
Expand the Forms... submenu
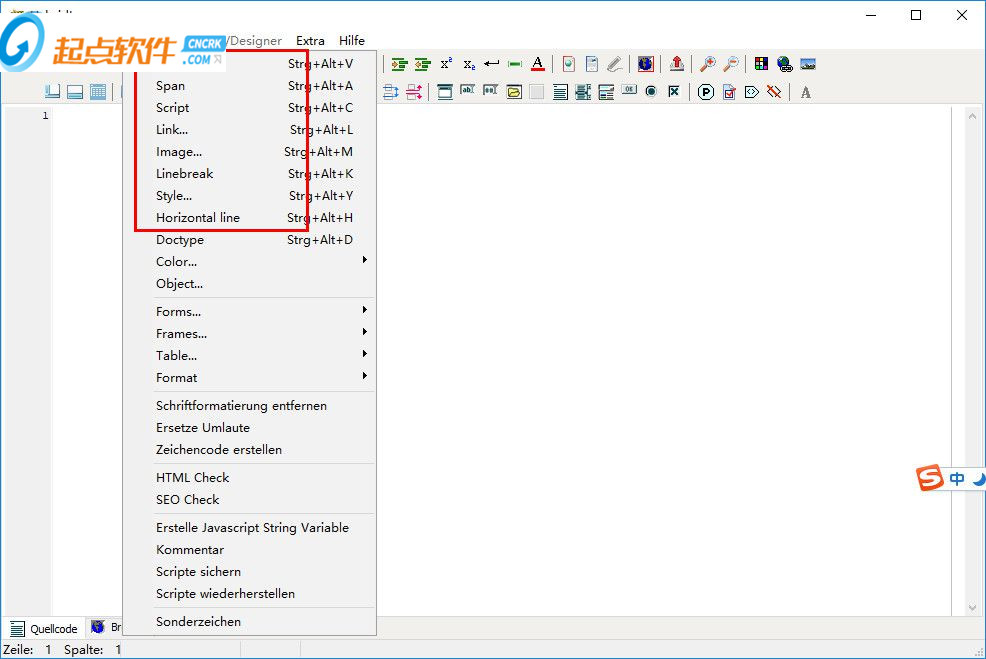tap(250, 311)
